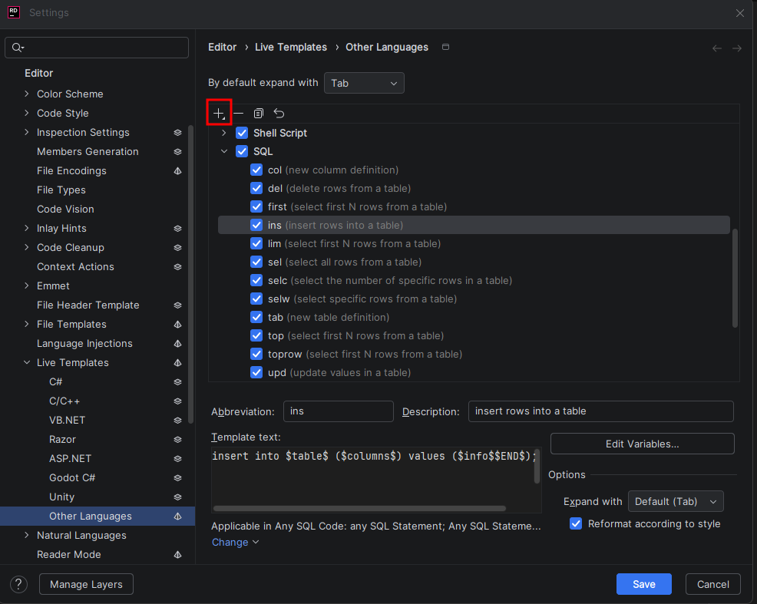Collapse the SQL group
757x604 pixels.
224,151
